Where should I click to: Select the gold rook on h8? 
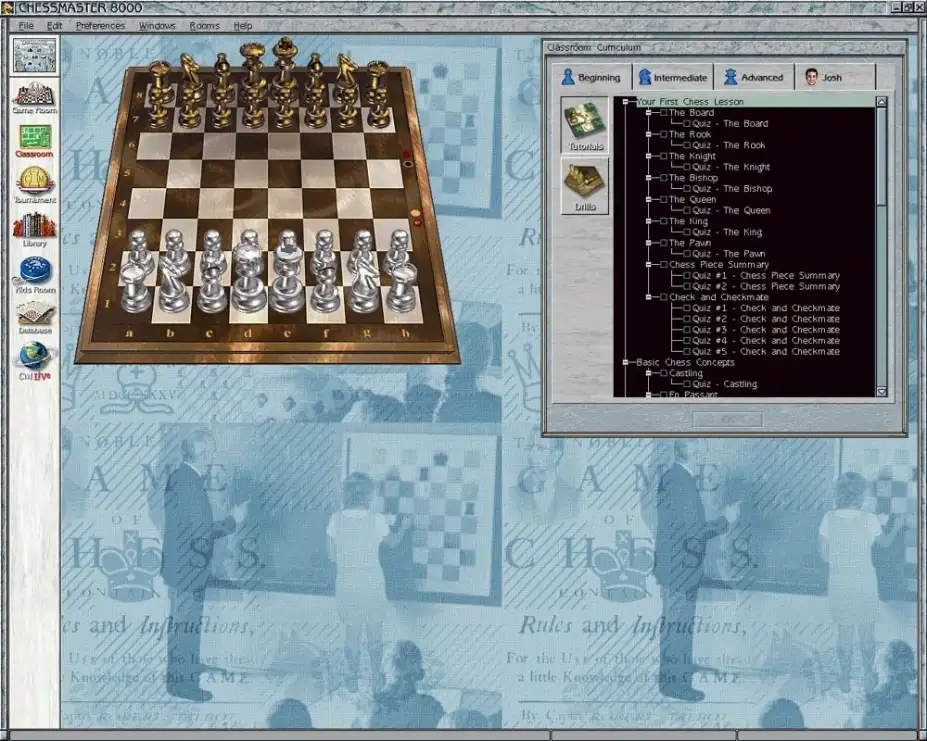click(377, 78)
